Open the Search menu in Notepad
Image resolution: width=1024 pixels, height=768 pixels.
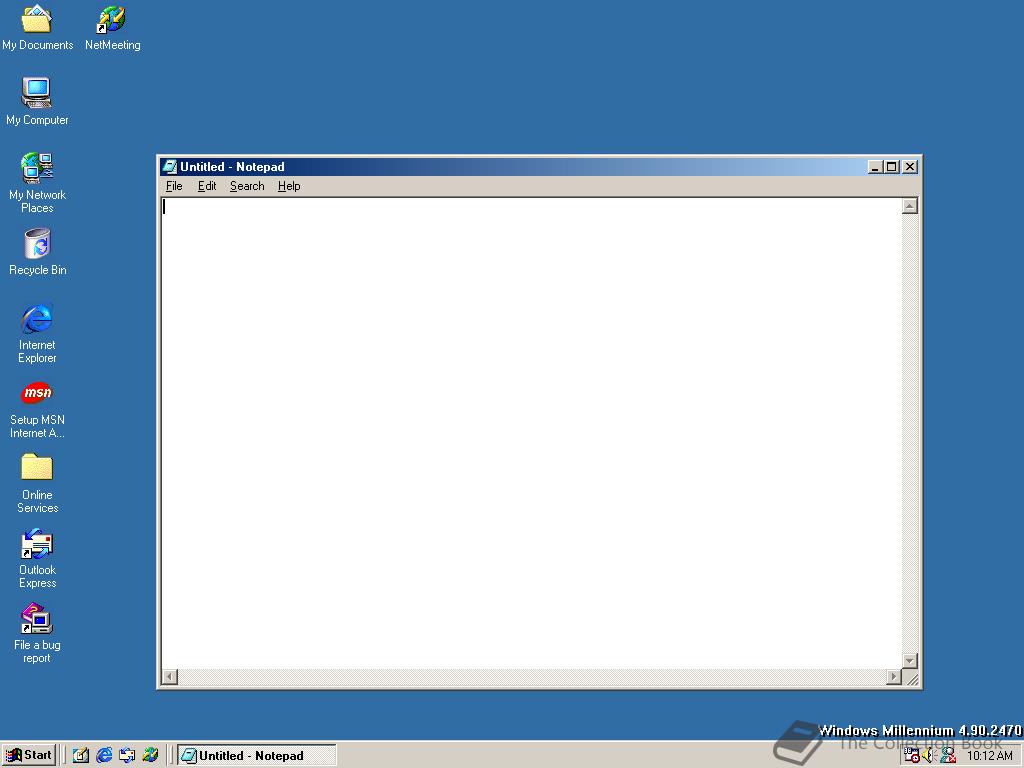(247, 186)
